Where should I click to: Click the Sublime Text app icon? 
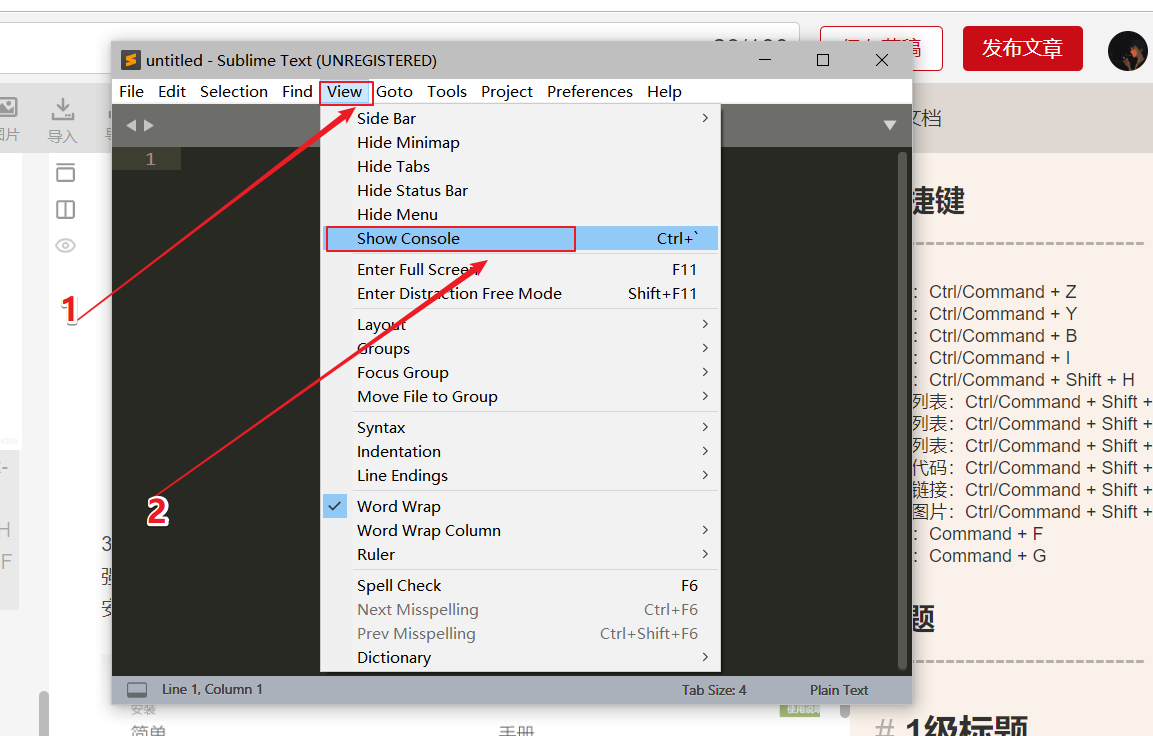(131, 60)
